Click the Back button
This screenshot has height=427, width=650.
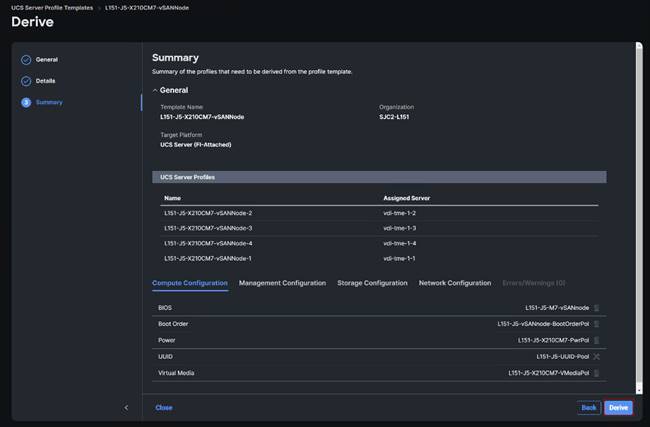(589, 408)
